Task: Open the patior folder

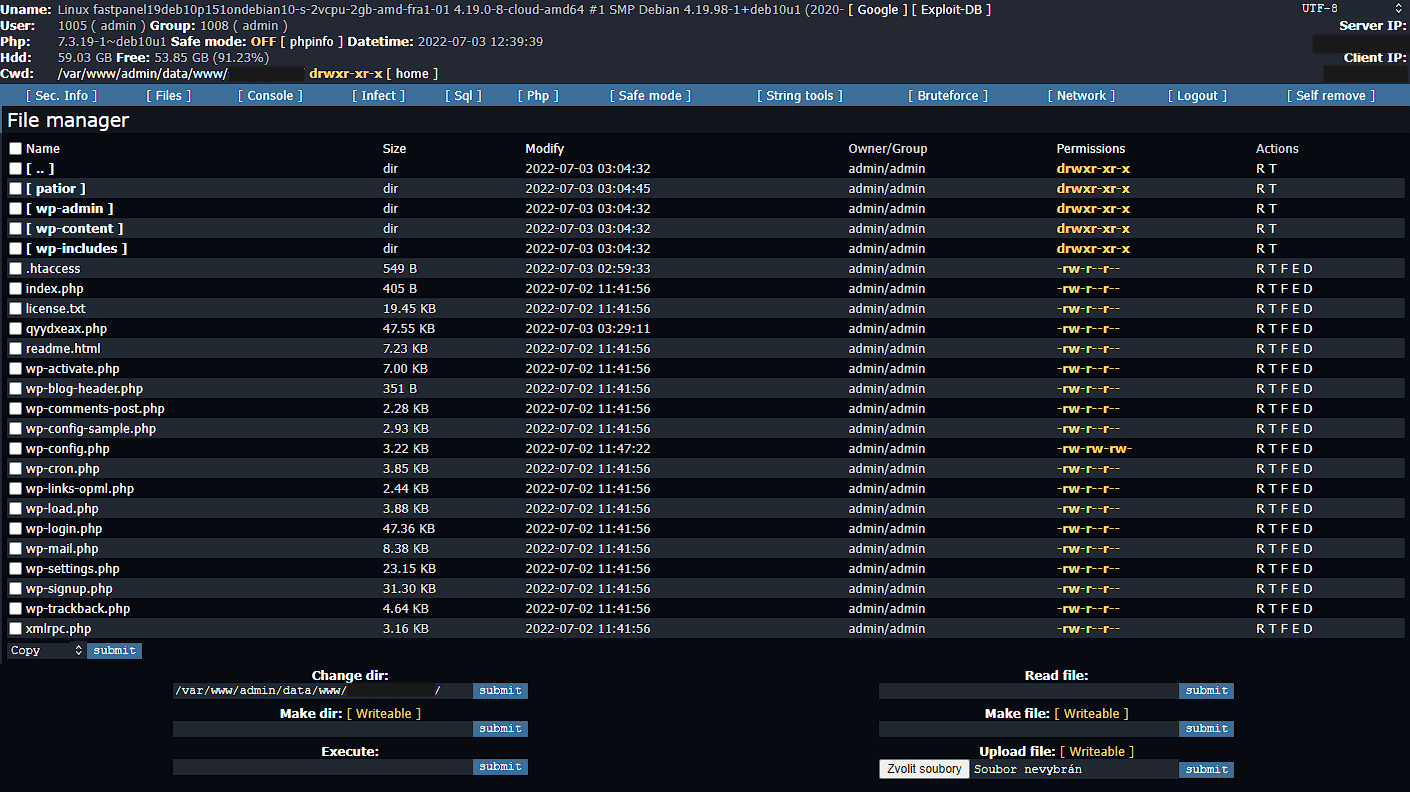Action: pos(56,189)
